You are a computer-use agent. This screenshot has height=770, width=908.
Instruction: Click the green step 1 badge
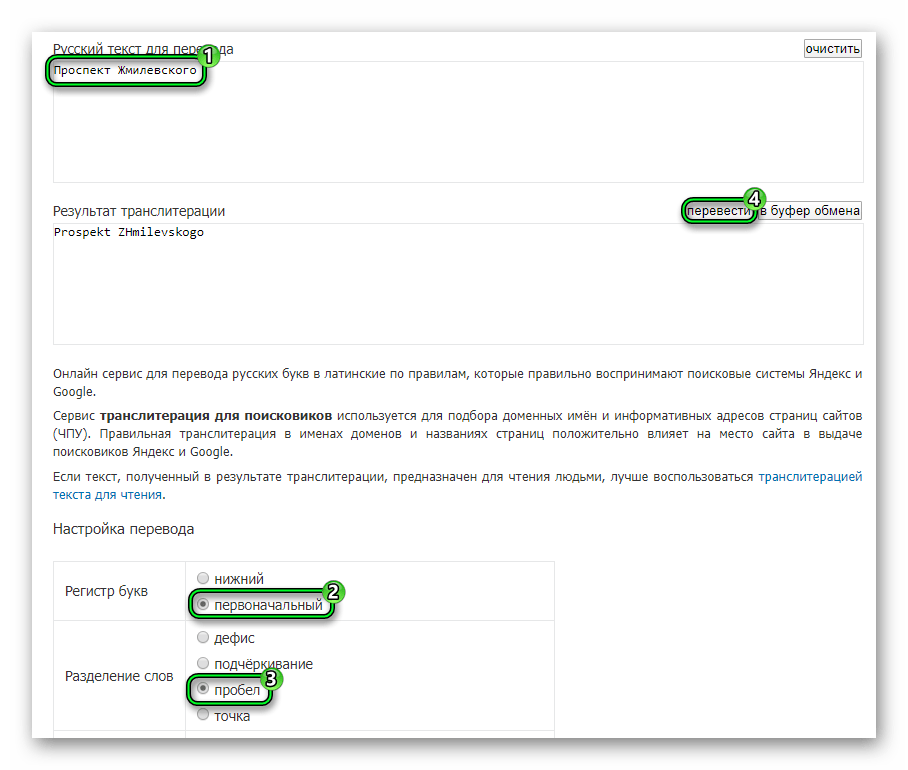(207, 56)
